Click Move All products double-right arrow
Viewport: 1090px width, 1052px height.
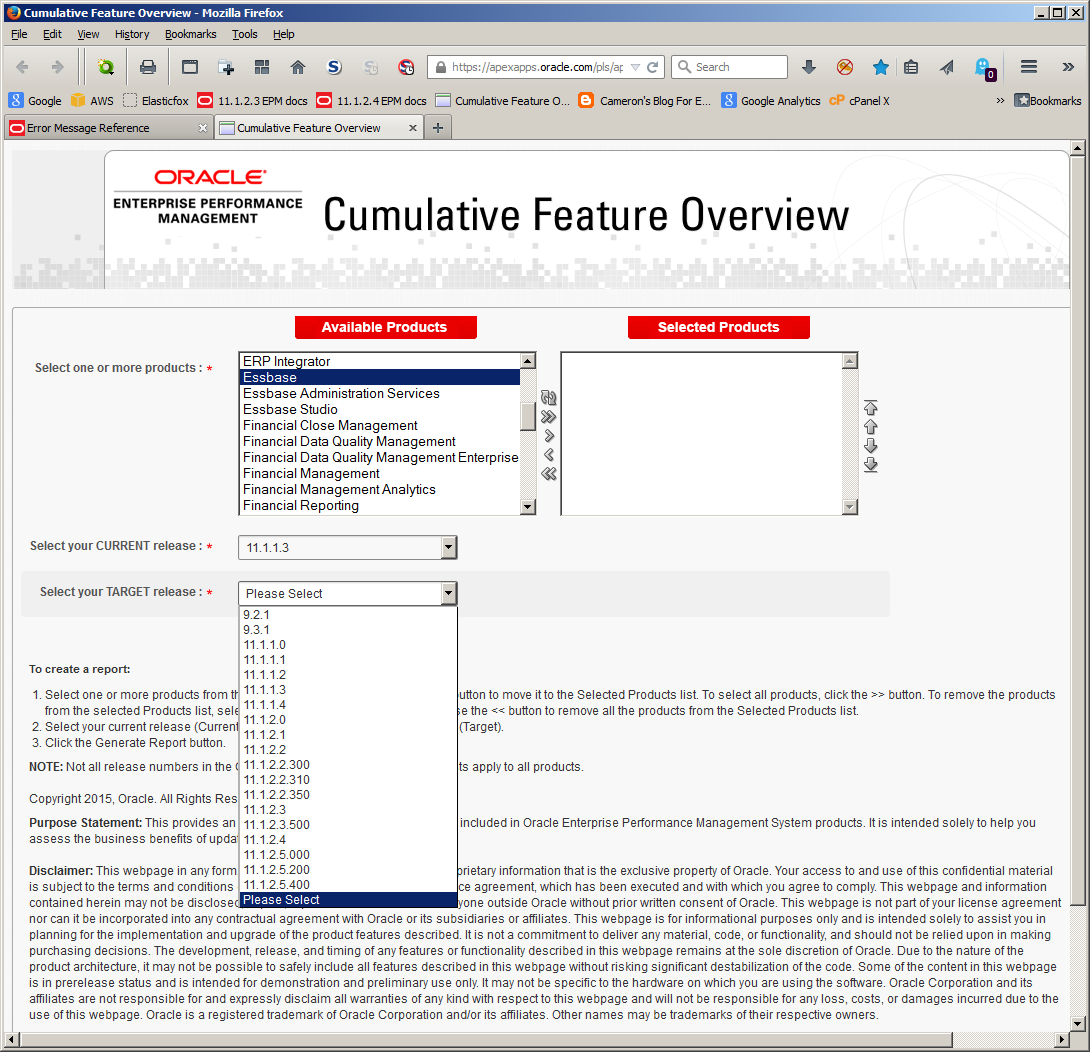(x=548, y=416)
